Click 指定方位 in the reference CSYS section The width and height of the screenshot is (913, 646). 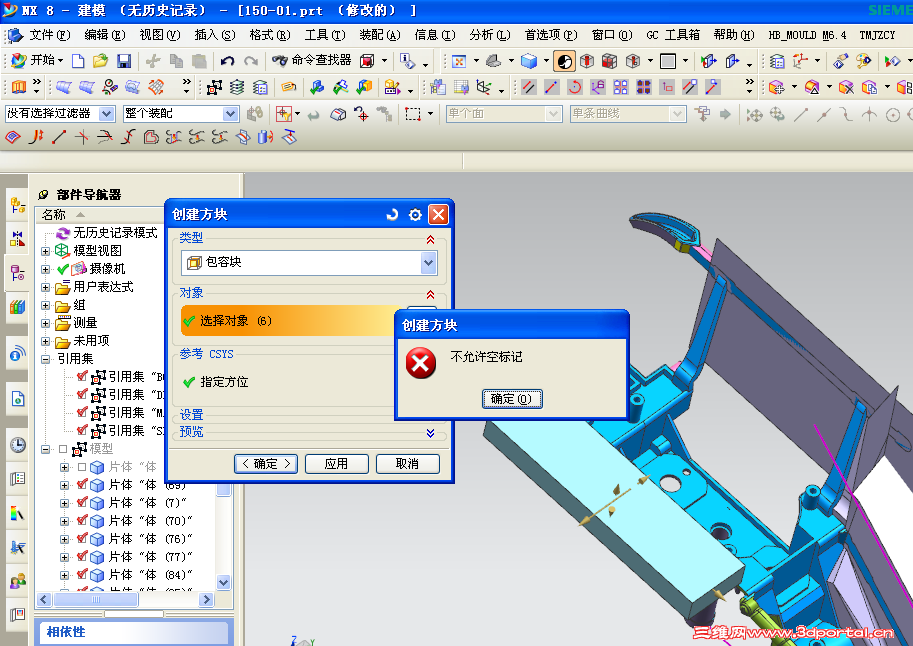(x=224, y=382)
